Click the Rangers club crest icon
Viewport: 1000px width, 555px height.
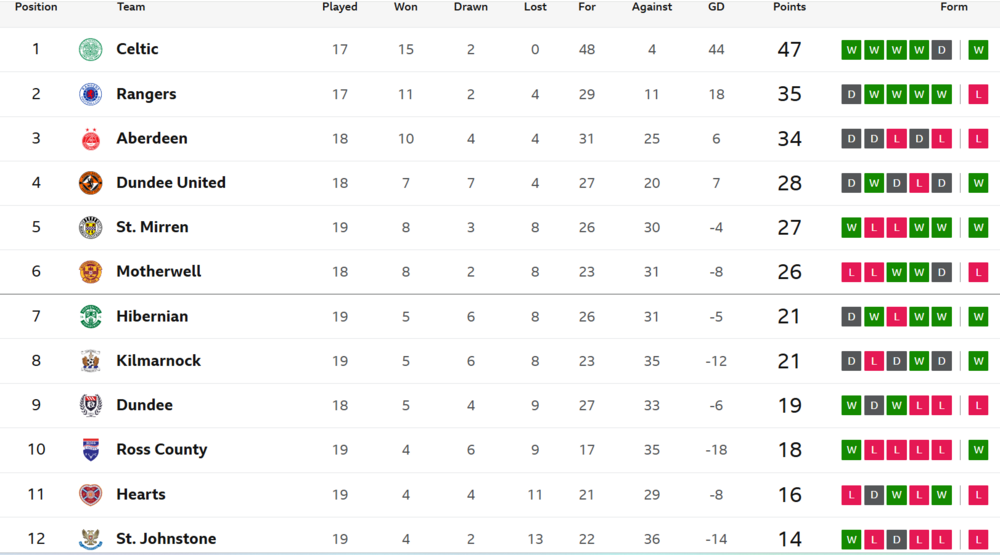coord(91,94)
